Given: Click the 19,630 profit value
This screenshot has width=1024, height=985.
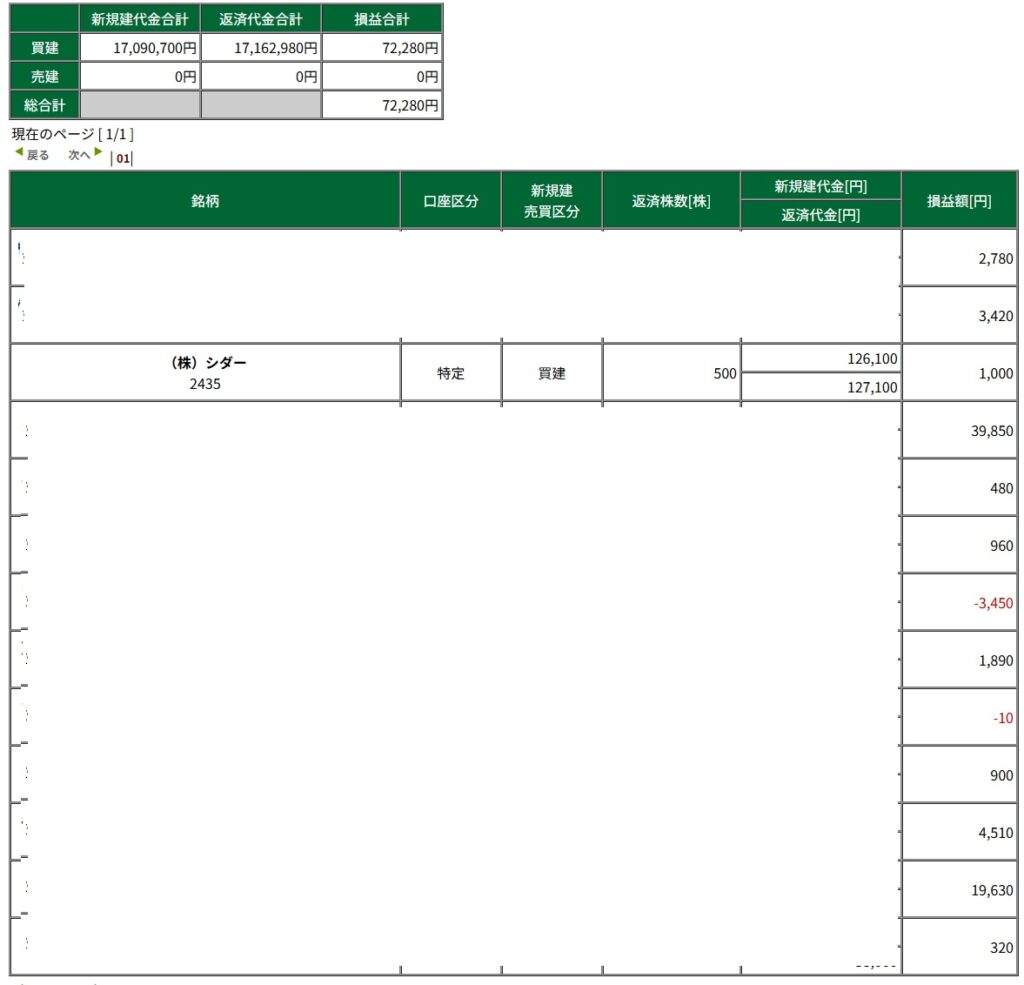Looking at the screenshot, I should pos(992,891).
